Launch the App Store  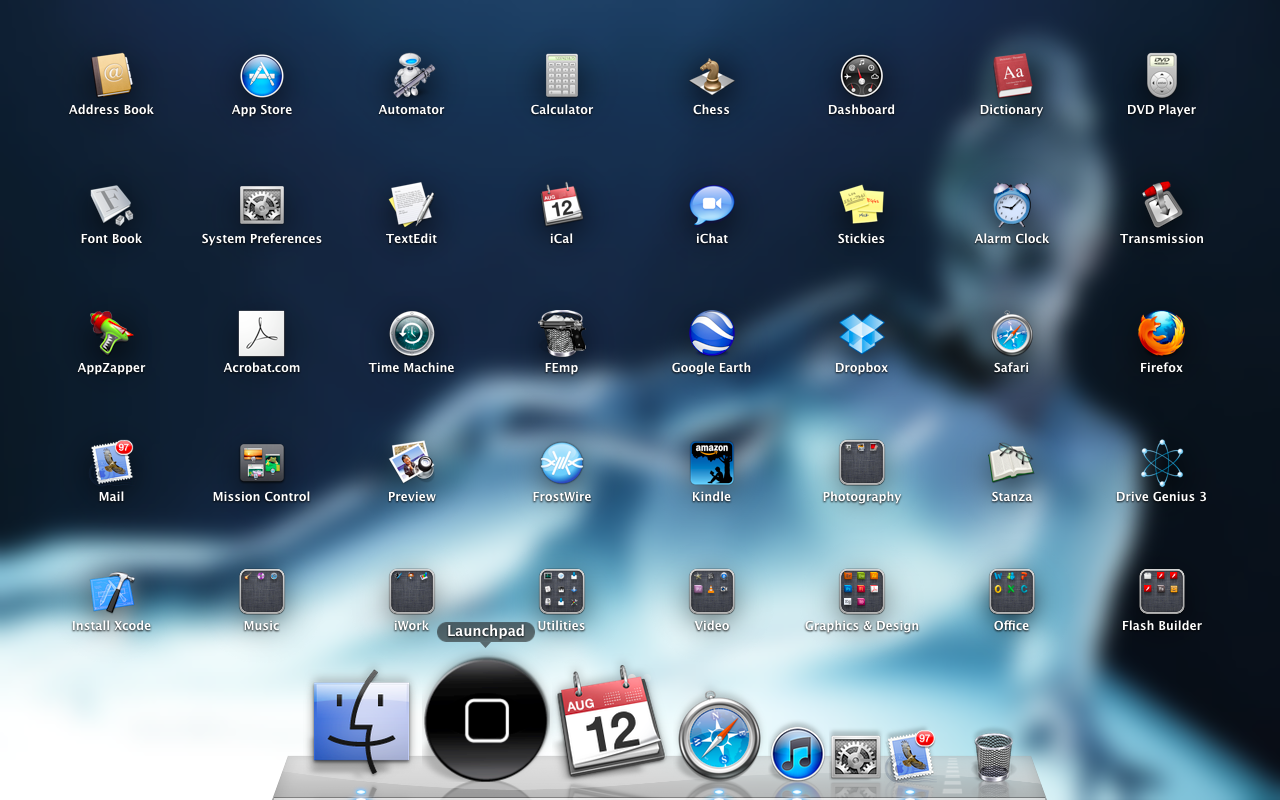click(262, 76)
